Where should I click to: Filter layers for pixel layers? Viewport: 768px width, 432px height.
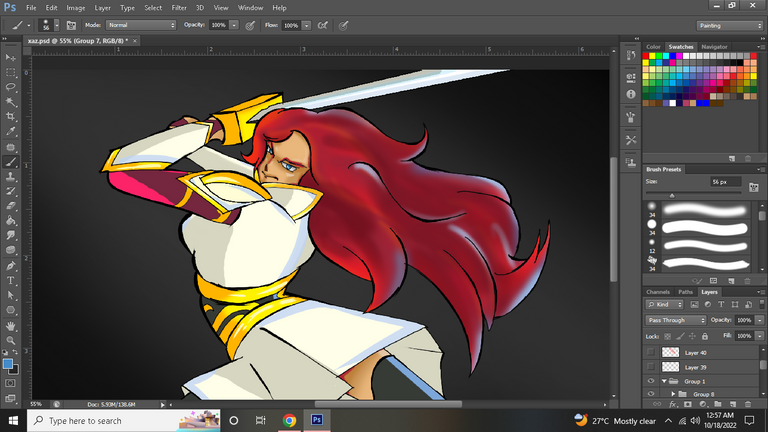pyautogui.click(x=694, y=305)
